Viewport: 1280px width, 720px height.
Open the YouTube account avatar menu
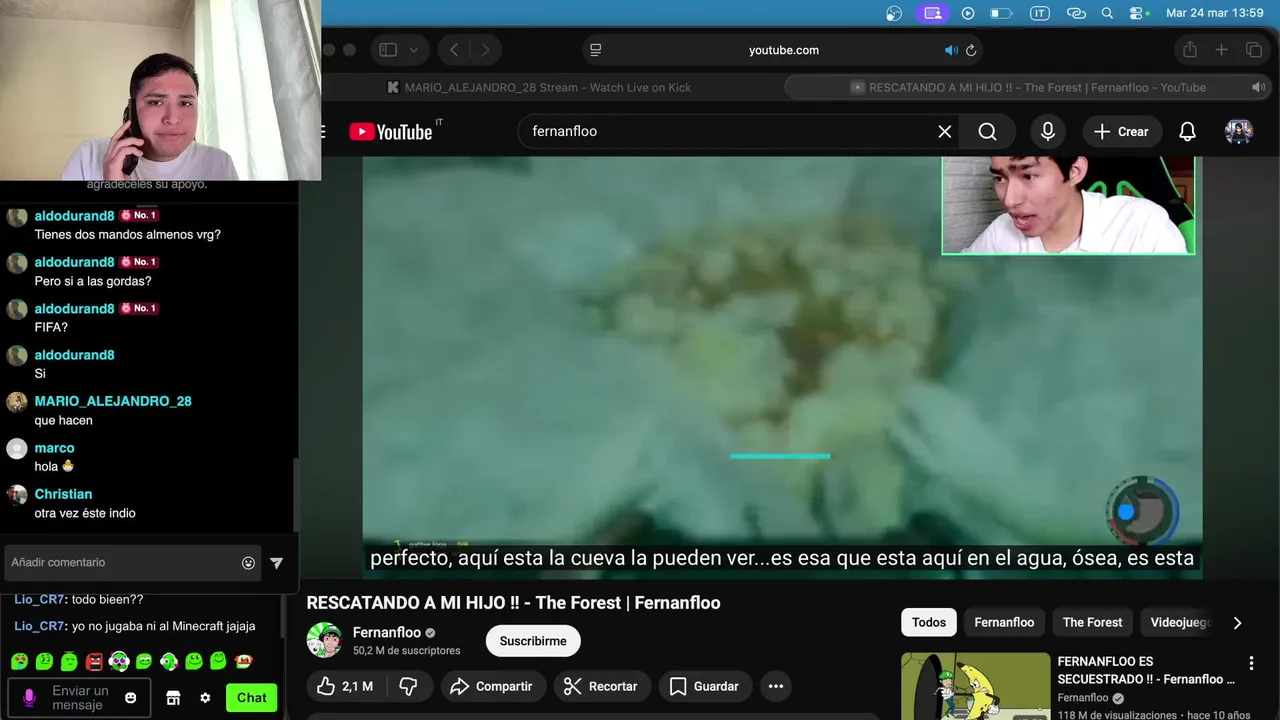1238,131
